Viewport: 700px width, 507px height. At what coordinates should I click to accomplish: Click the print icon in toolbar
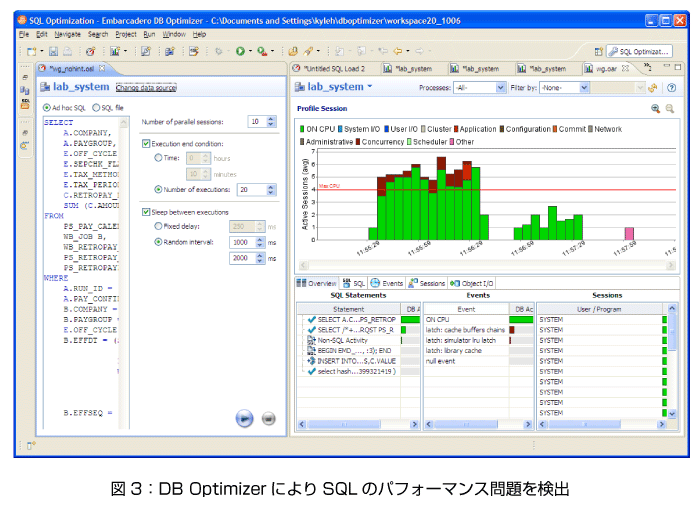(67, 51)
